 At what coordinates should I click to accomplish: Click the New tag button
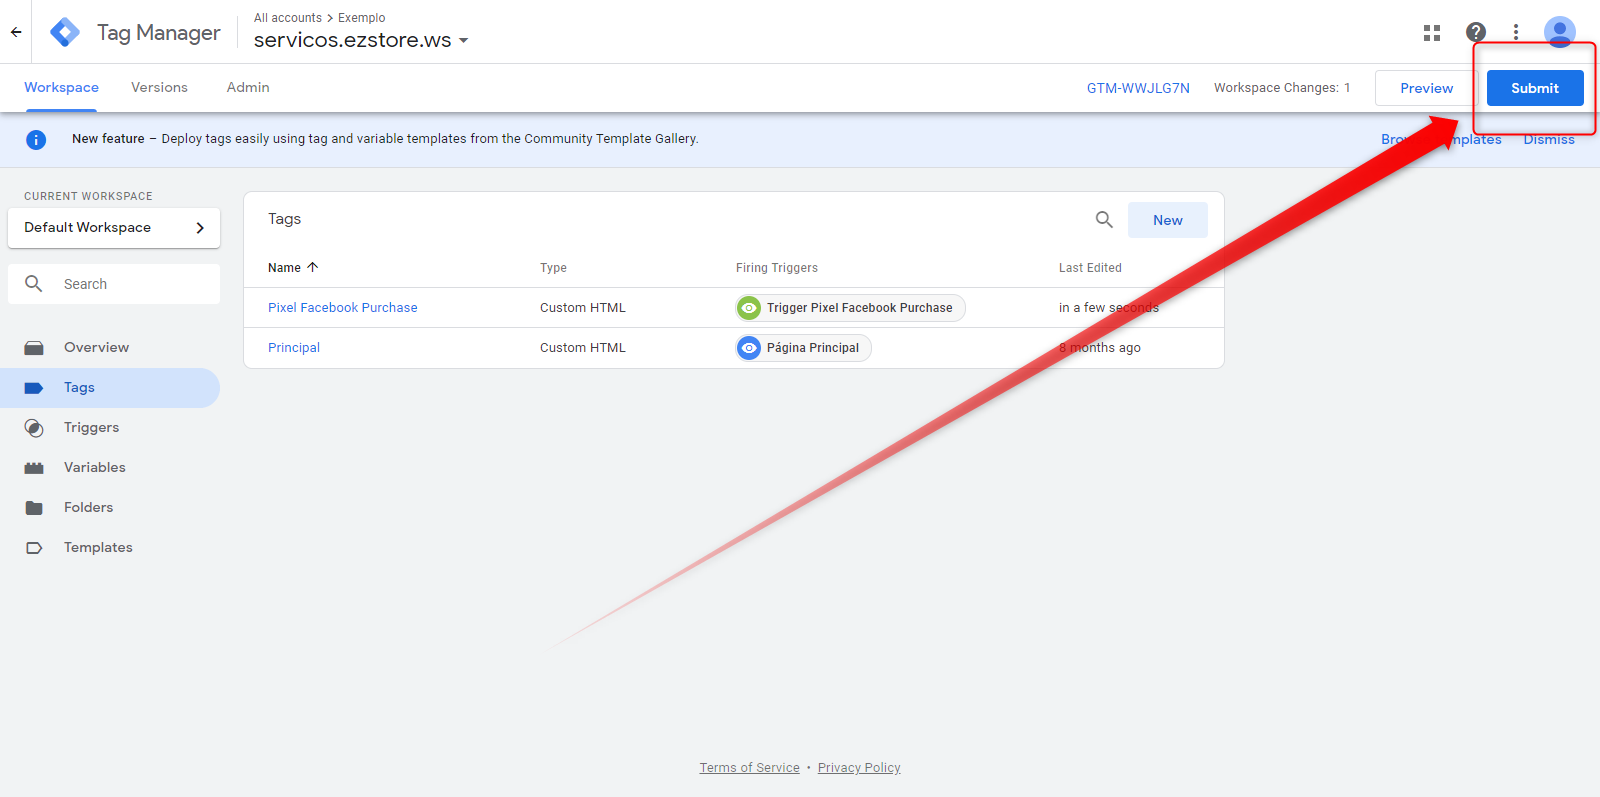click(x=1167, y=220)
